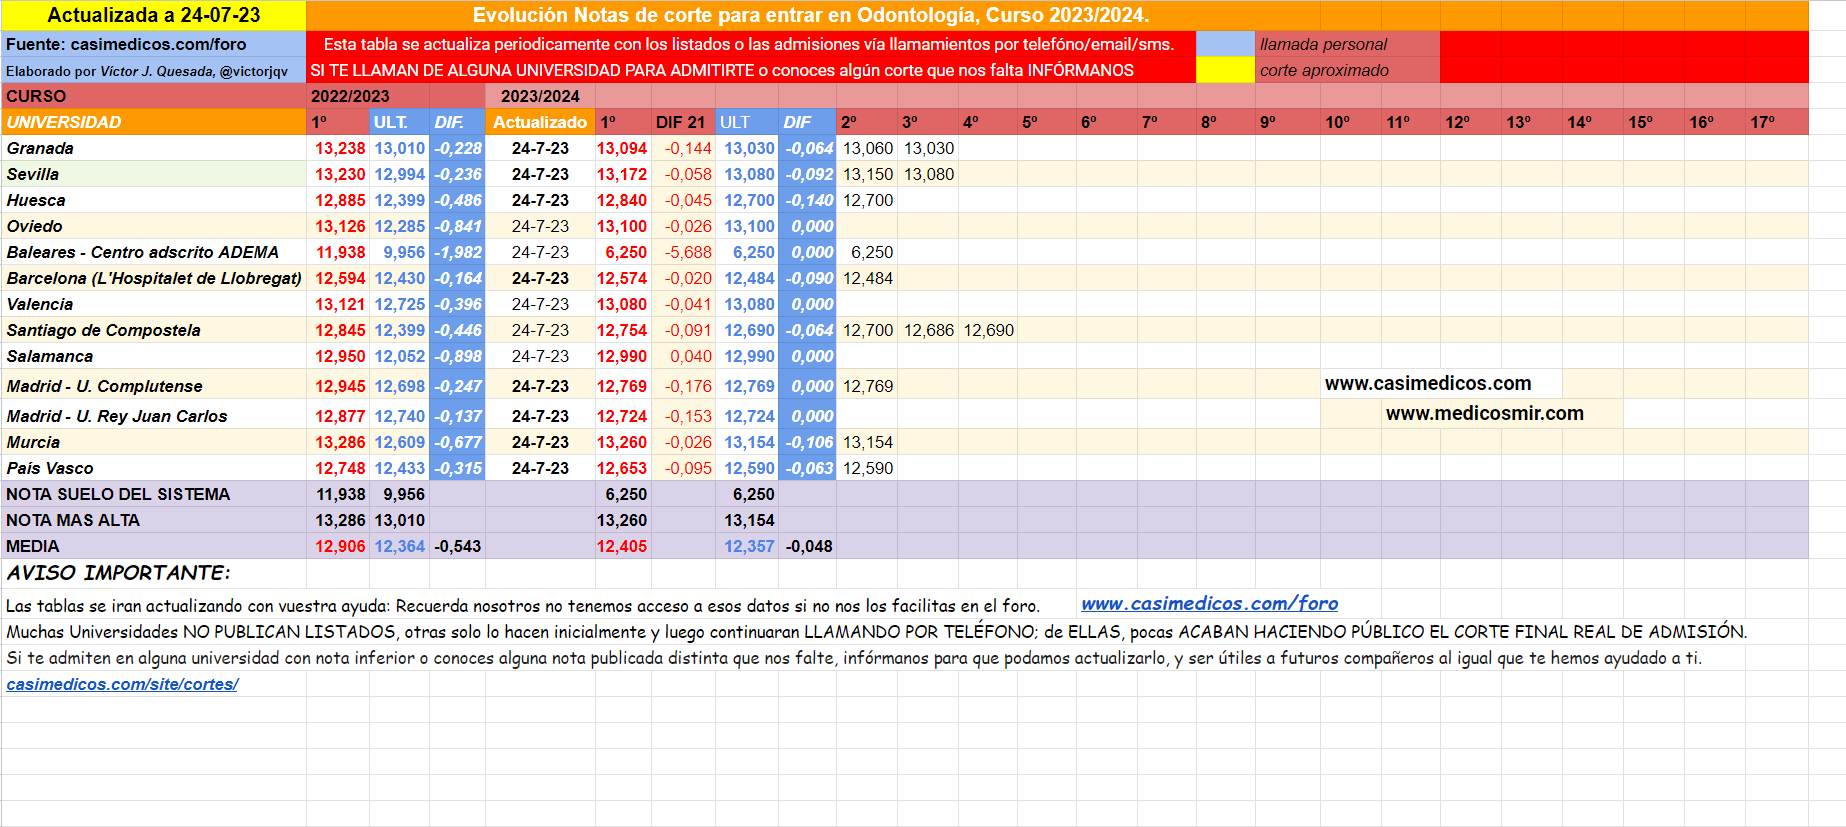This screenshot has width=1846, height=827.
Task: Select Murcia's 13,260 2023 first cutoff
Action: 623,442
